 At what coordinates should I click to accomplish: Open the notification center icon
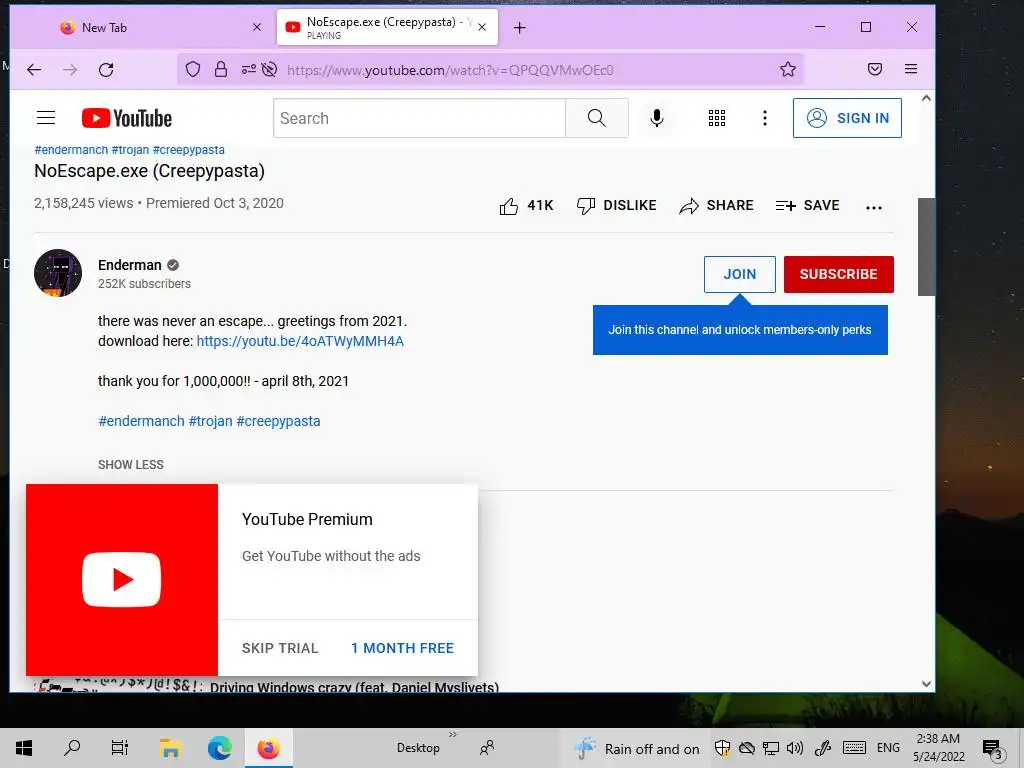[x=993, y=749]
